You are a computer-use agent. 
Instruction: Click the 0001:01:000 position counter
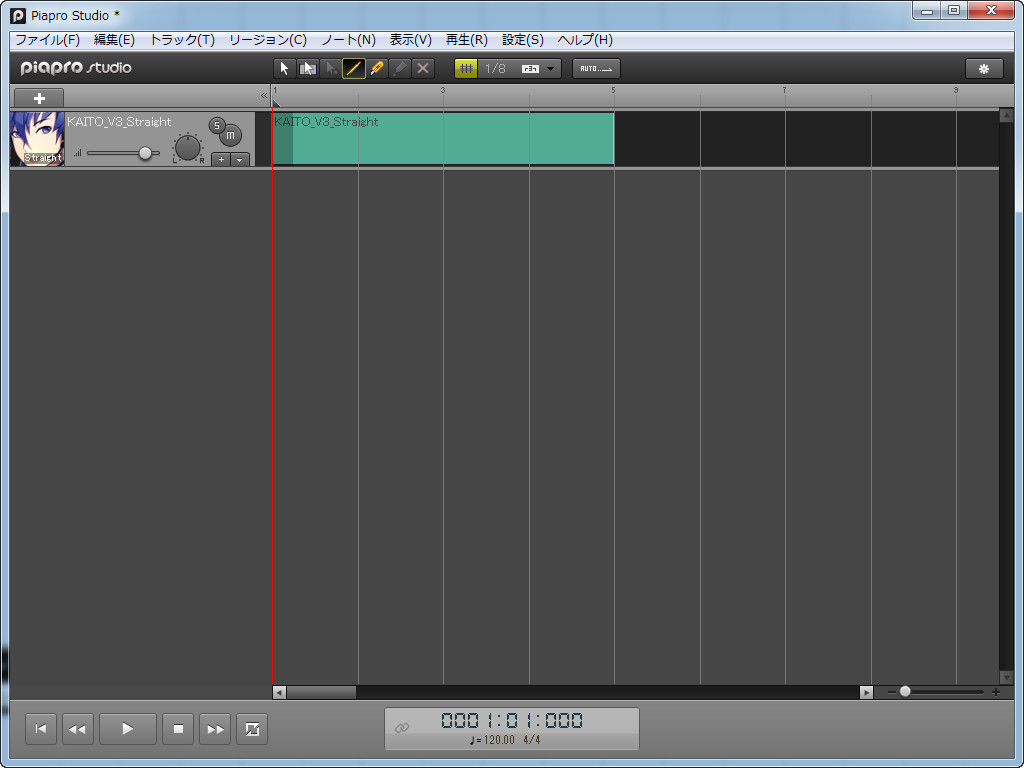512,721
